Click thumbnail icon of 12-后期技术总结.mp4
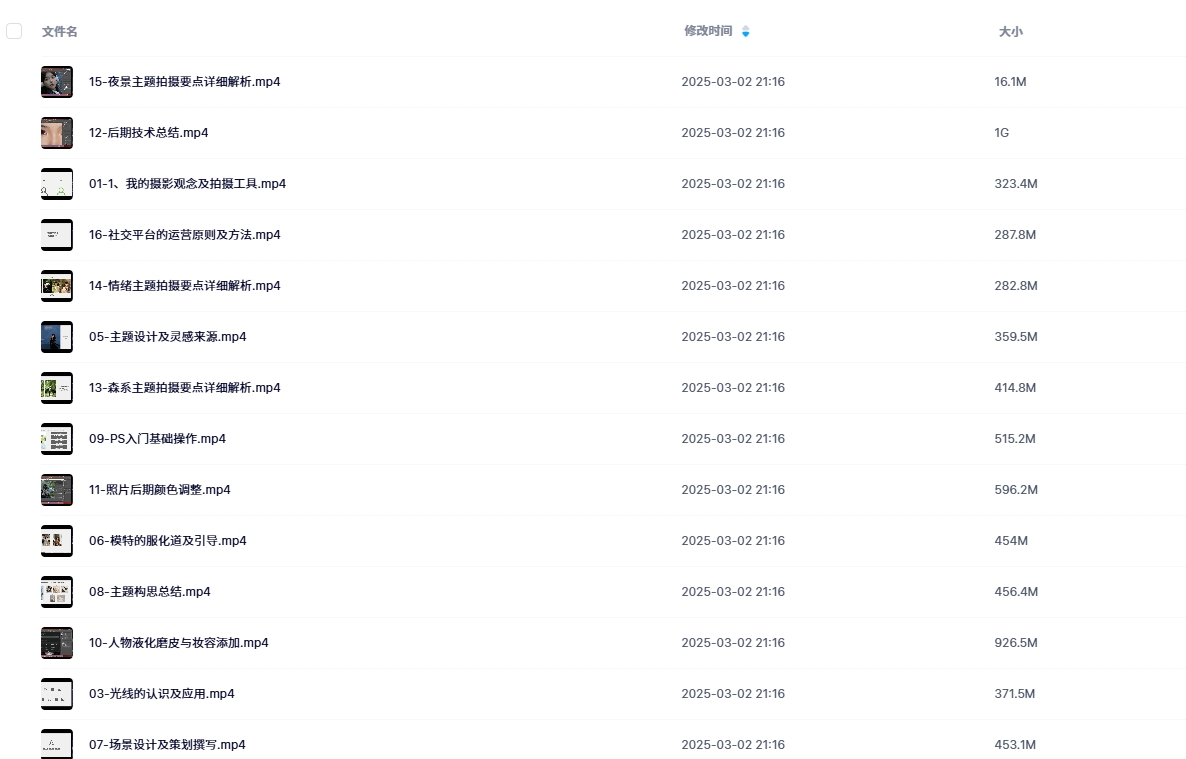The width and height of the screenshot is (1186, 759). coord(56,133)
